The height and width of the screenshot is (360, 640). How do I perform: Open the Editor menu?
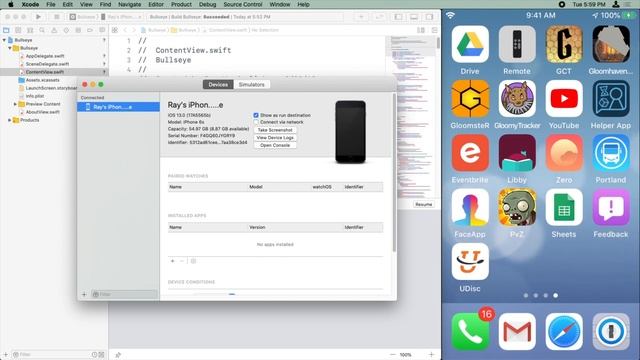coord(156,4)
